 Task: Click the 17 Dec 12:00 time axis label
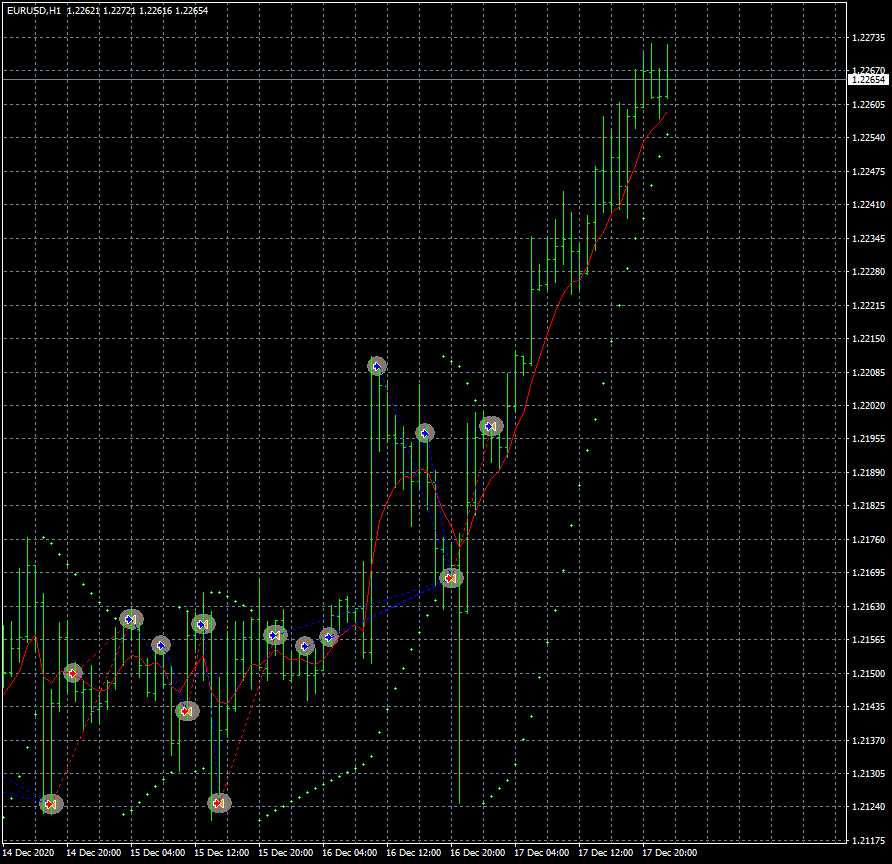coord(605,853)
